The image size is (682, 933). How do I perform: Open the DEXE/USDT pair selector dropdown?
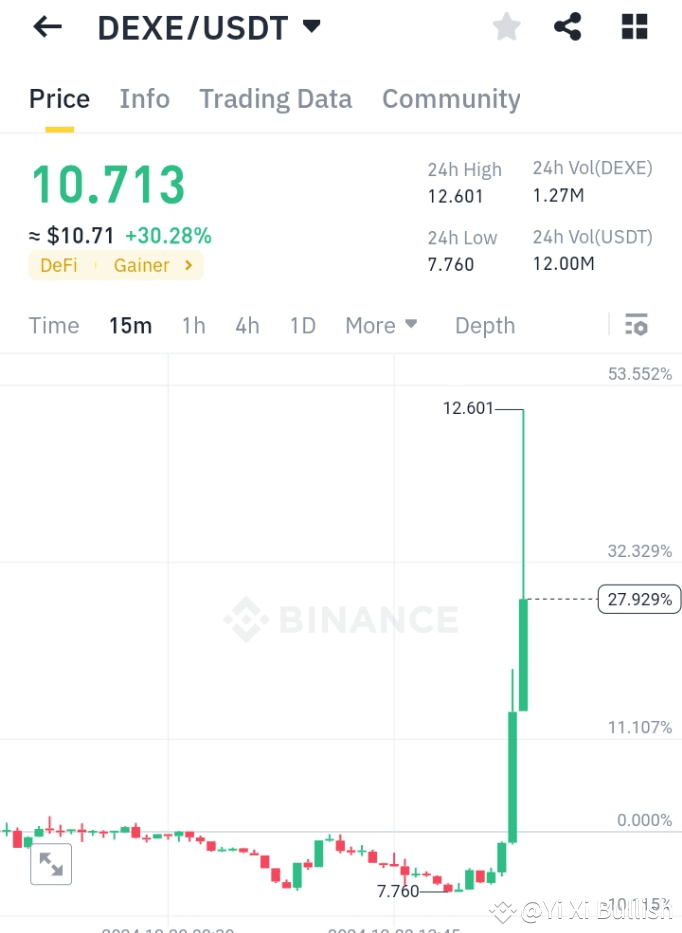tap(311, 27)
